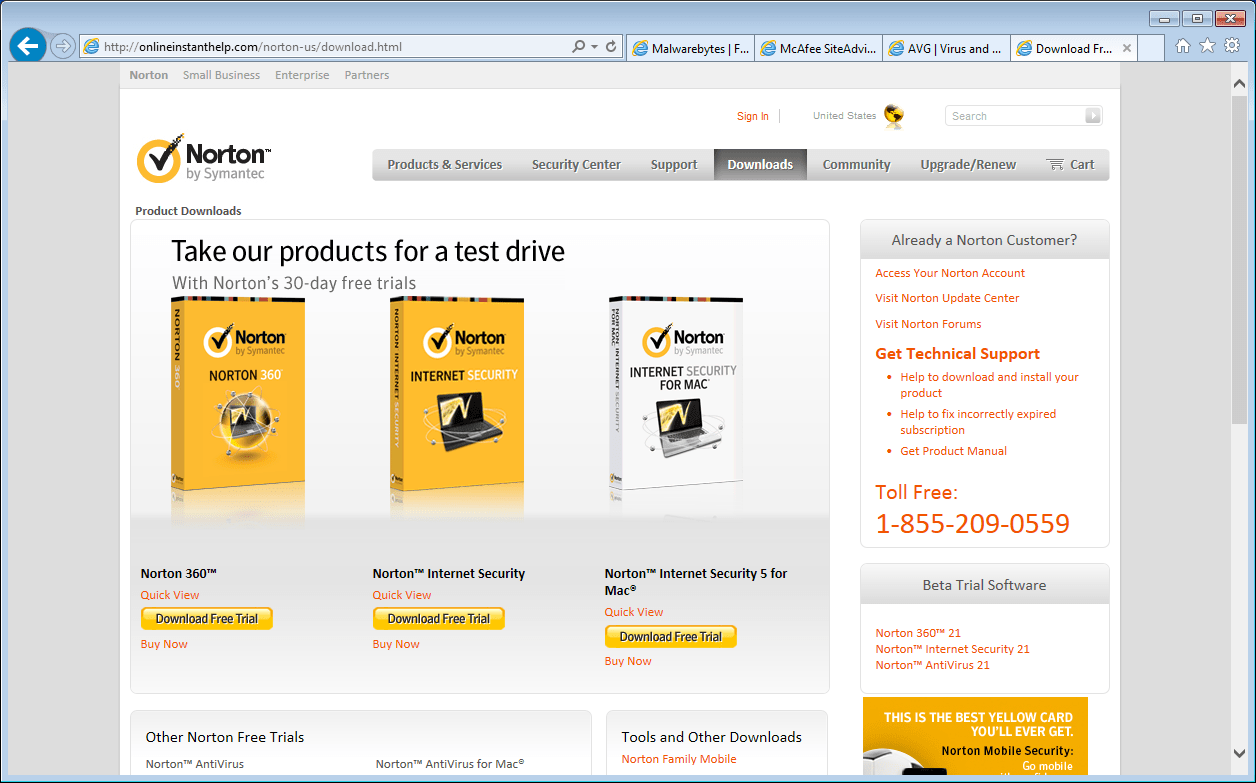Close the Download Free tab

pos(1127,48)
